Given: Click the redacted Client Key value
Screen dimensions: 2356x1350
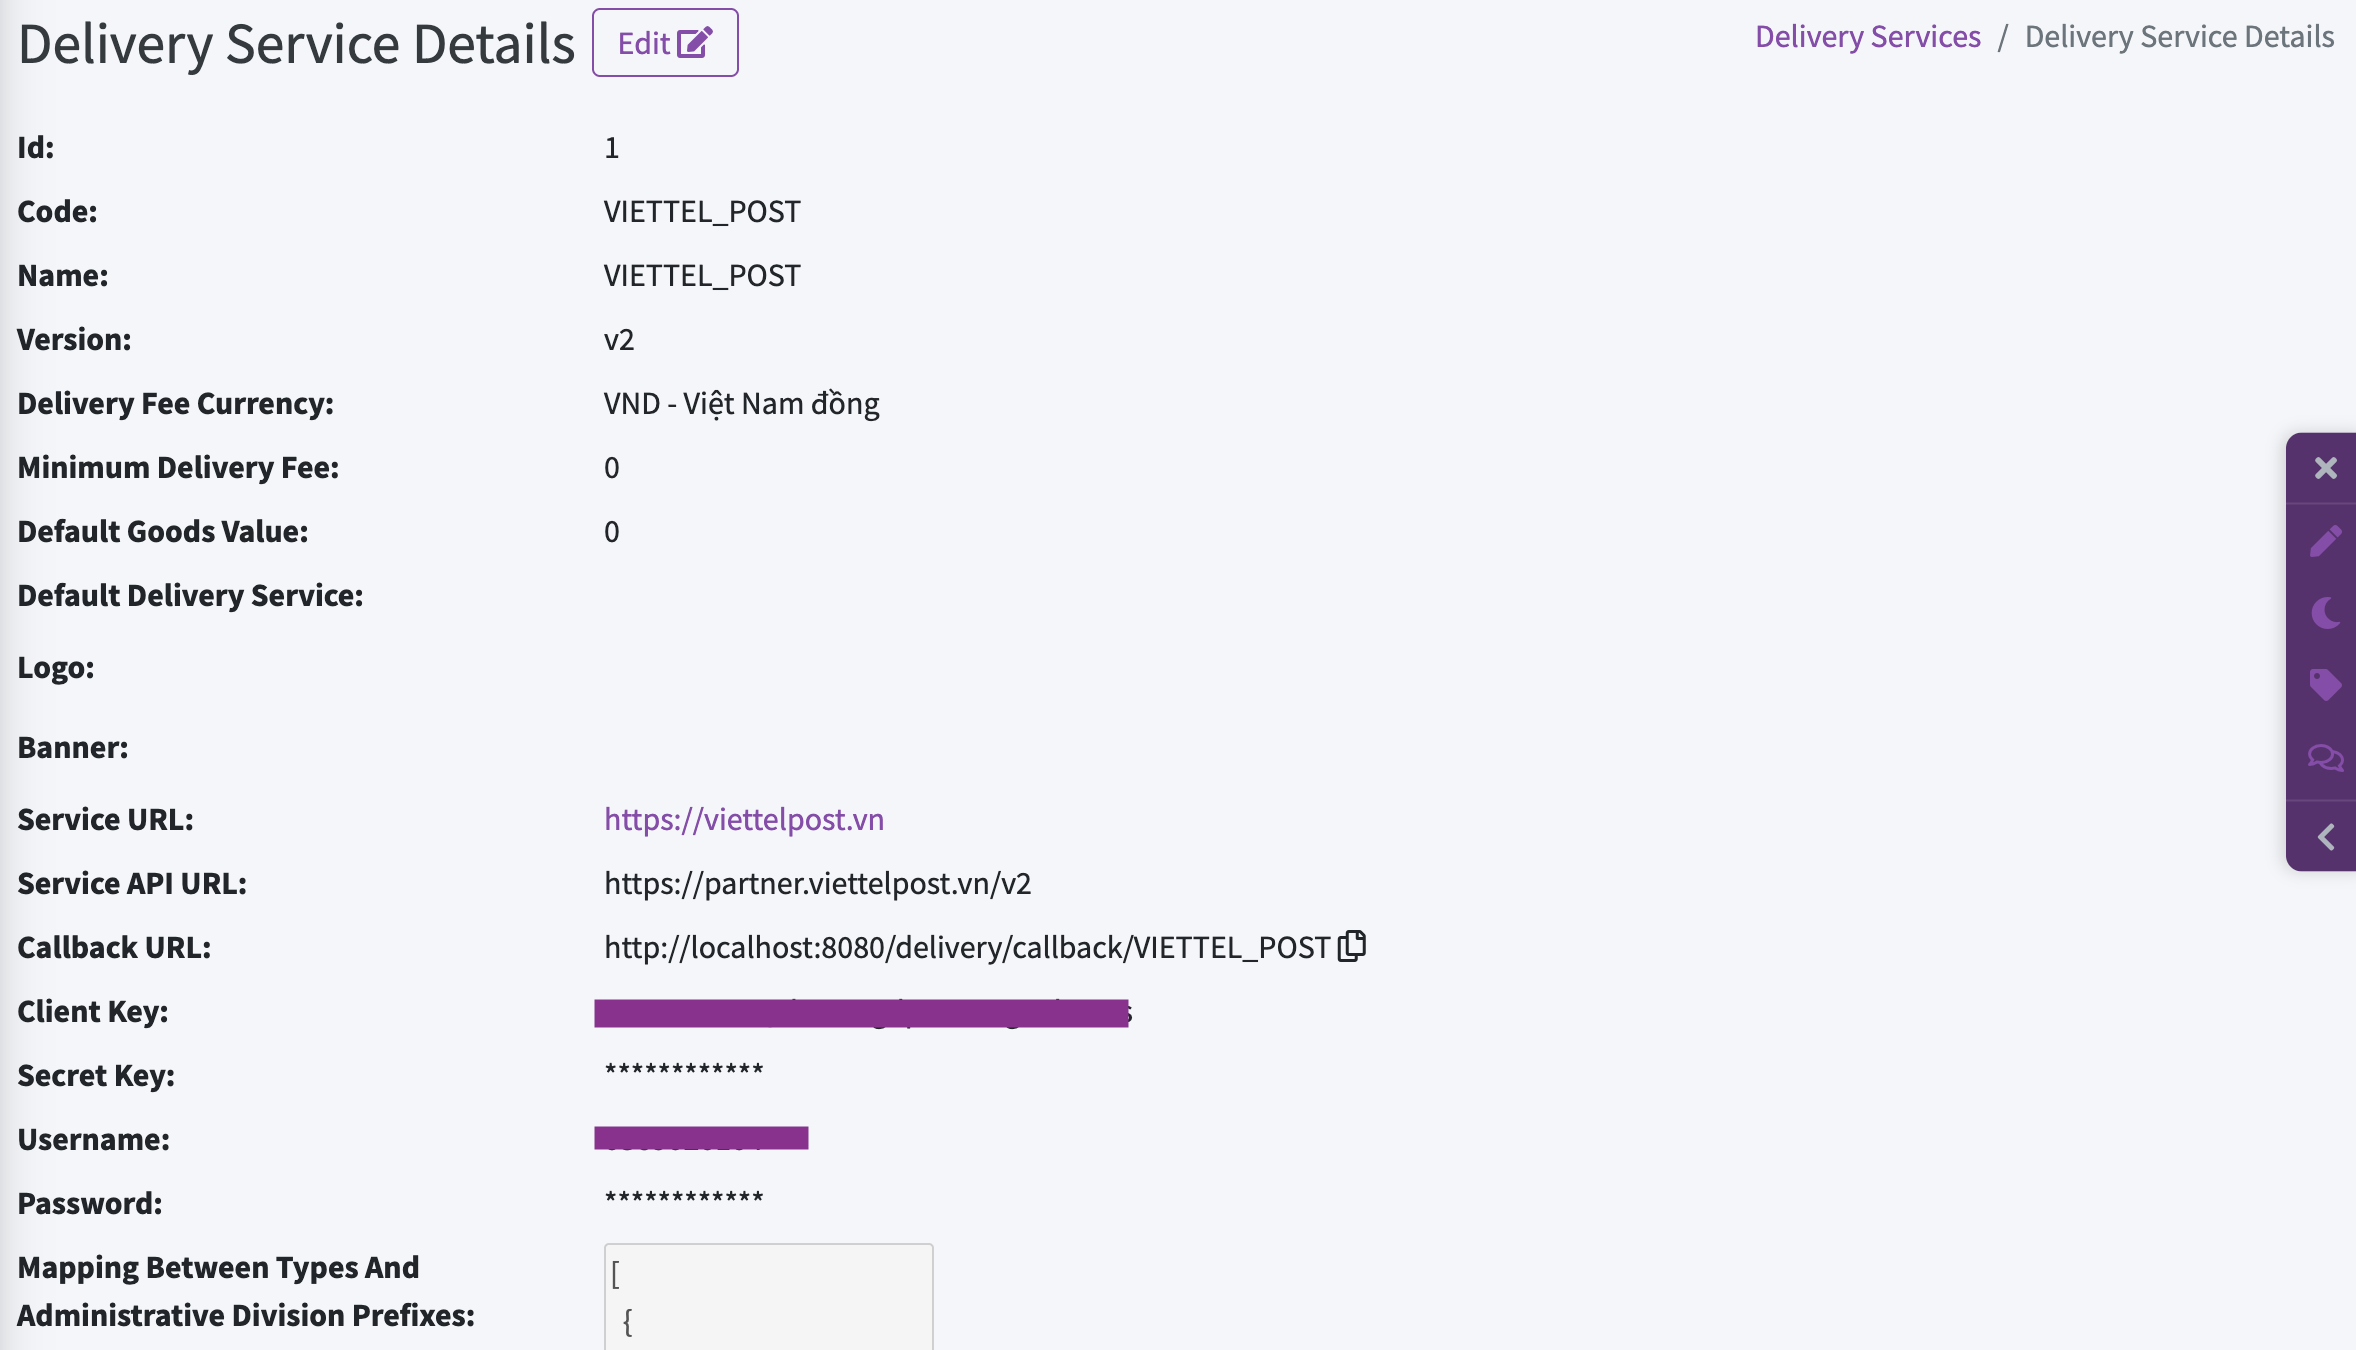Looking at the screenshot, I should (862, 1013).
